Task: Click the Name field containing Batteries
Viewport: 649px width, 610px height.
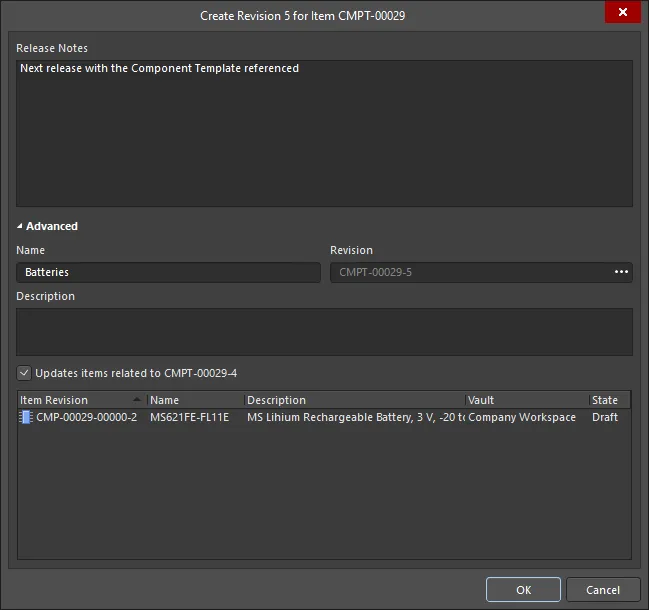Action: tap(168, 272)
